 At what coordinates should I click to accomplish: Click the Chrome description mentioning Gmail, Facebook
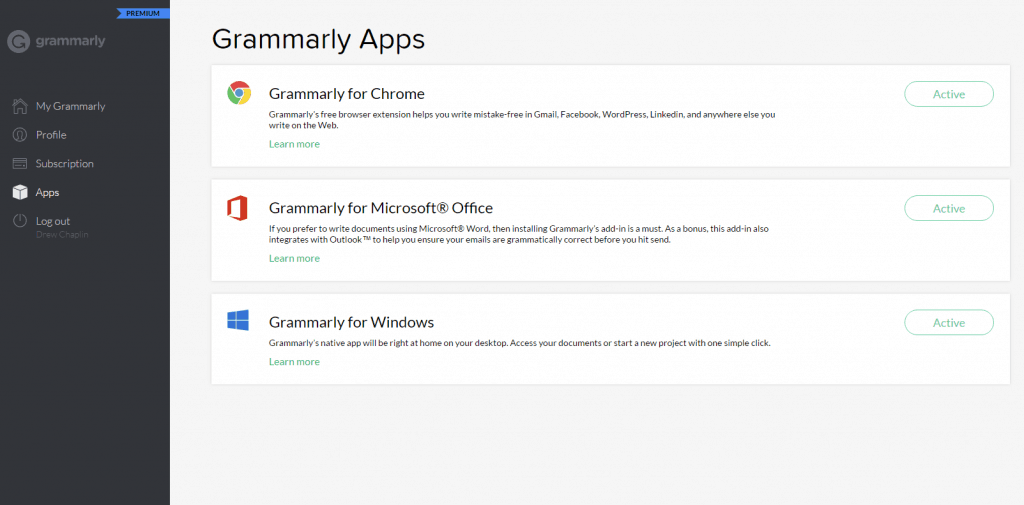tap(522, 120)
